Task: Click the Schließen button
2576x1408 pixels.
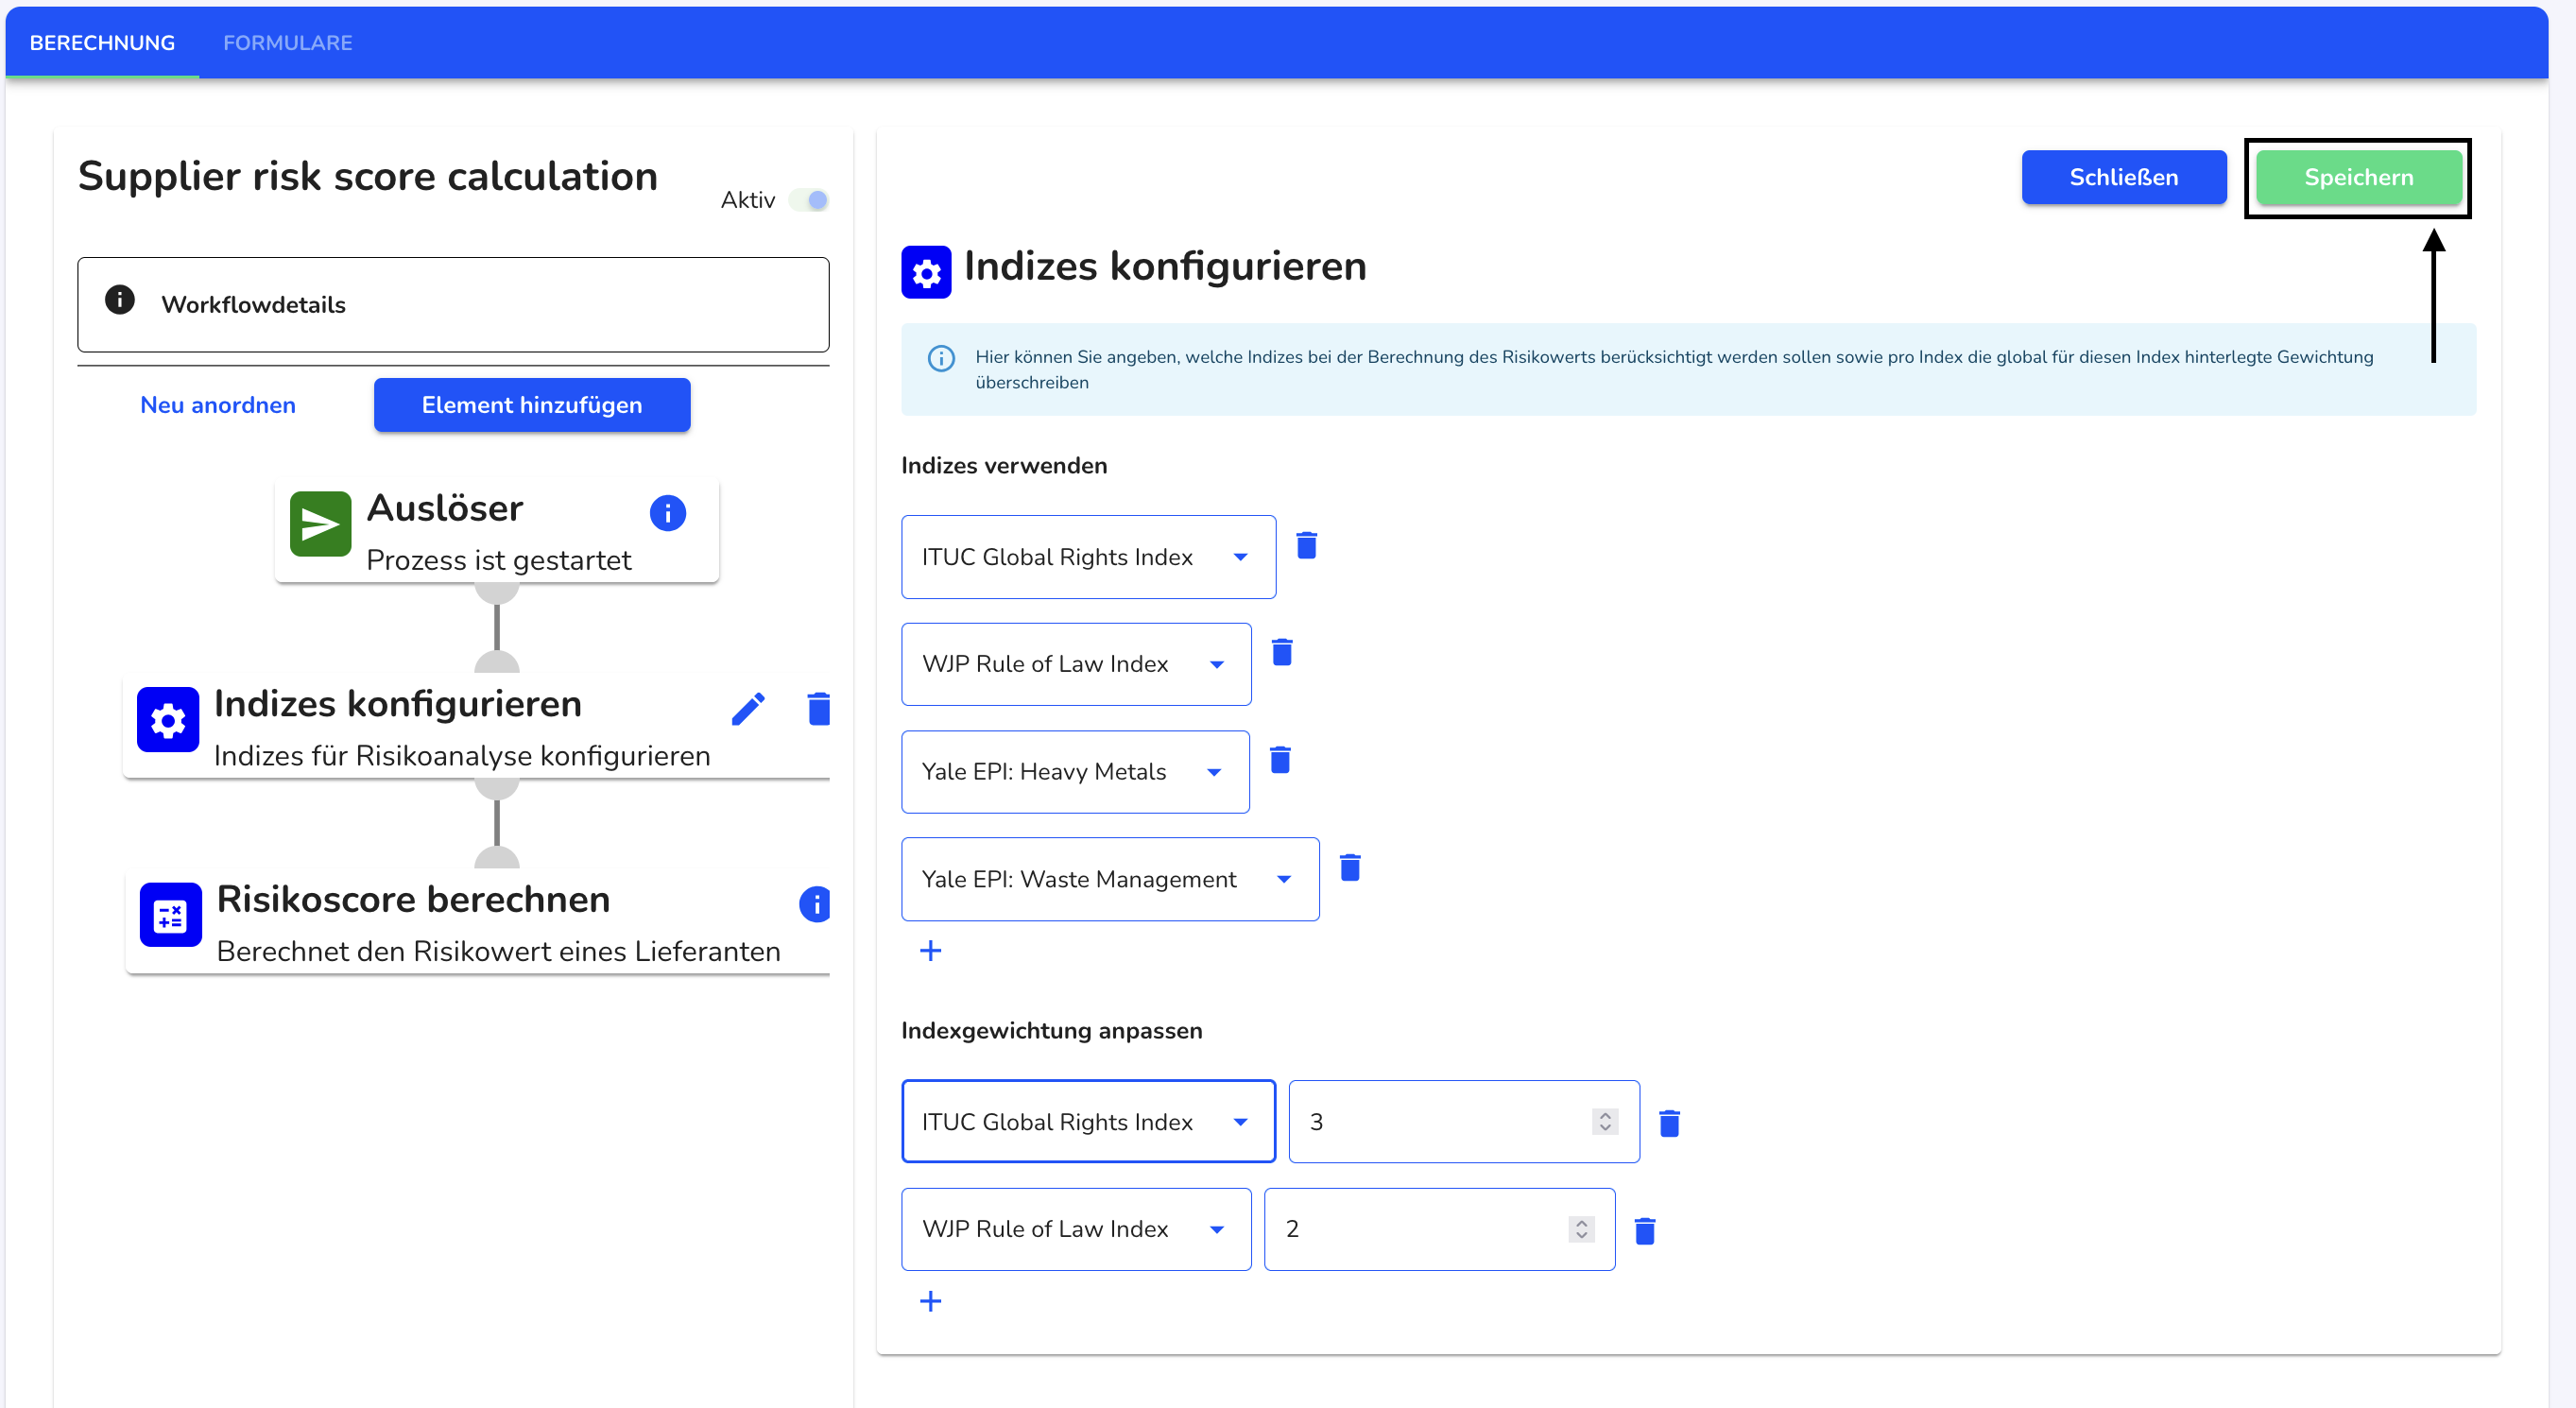Action: [x=2124, y=177]
